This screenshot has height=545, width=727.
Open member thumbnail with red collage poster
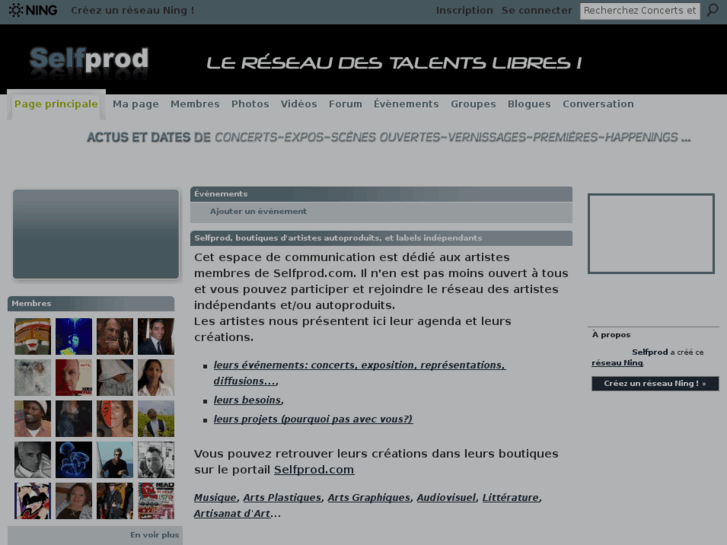point(156,501)
